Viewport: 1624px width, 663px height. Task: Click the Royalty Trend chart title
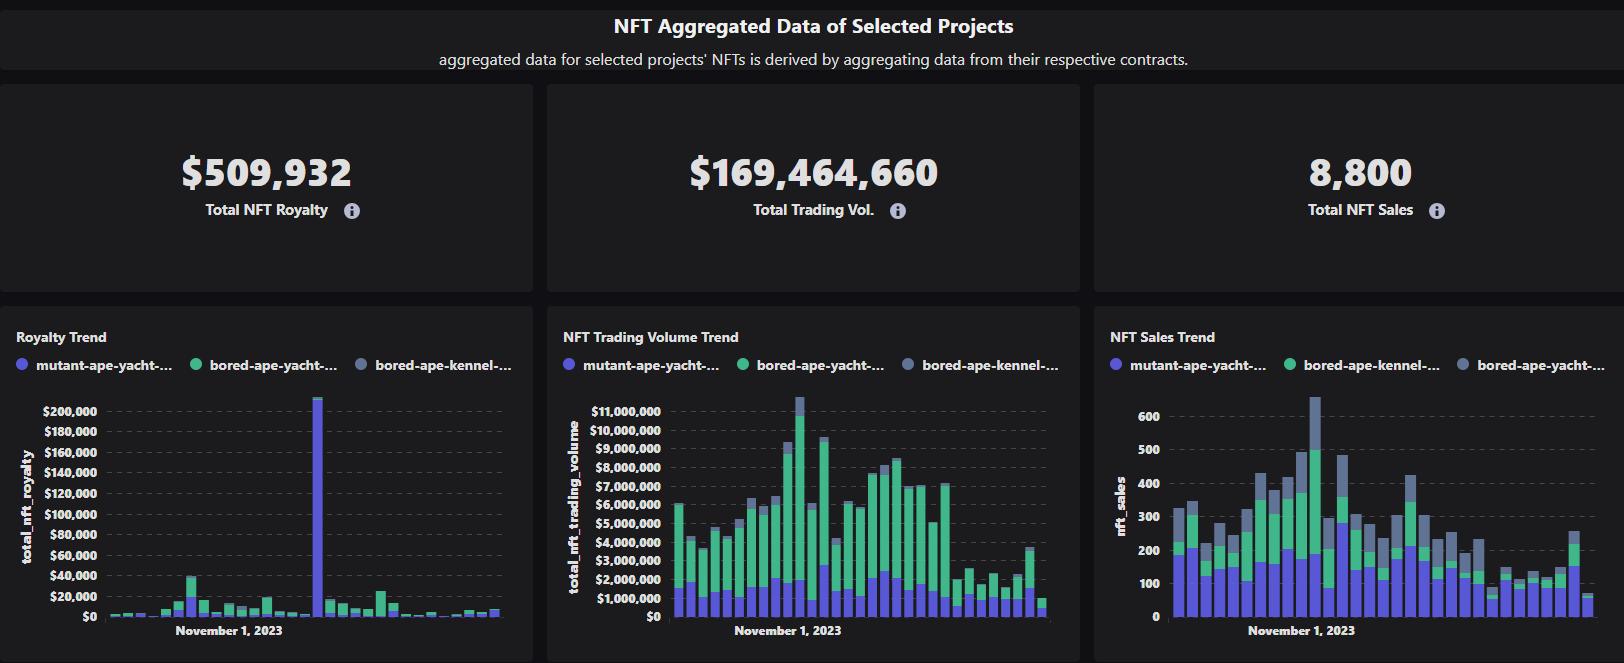61,338
